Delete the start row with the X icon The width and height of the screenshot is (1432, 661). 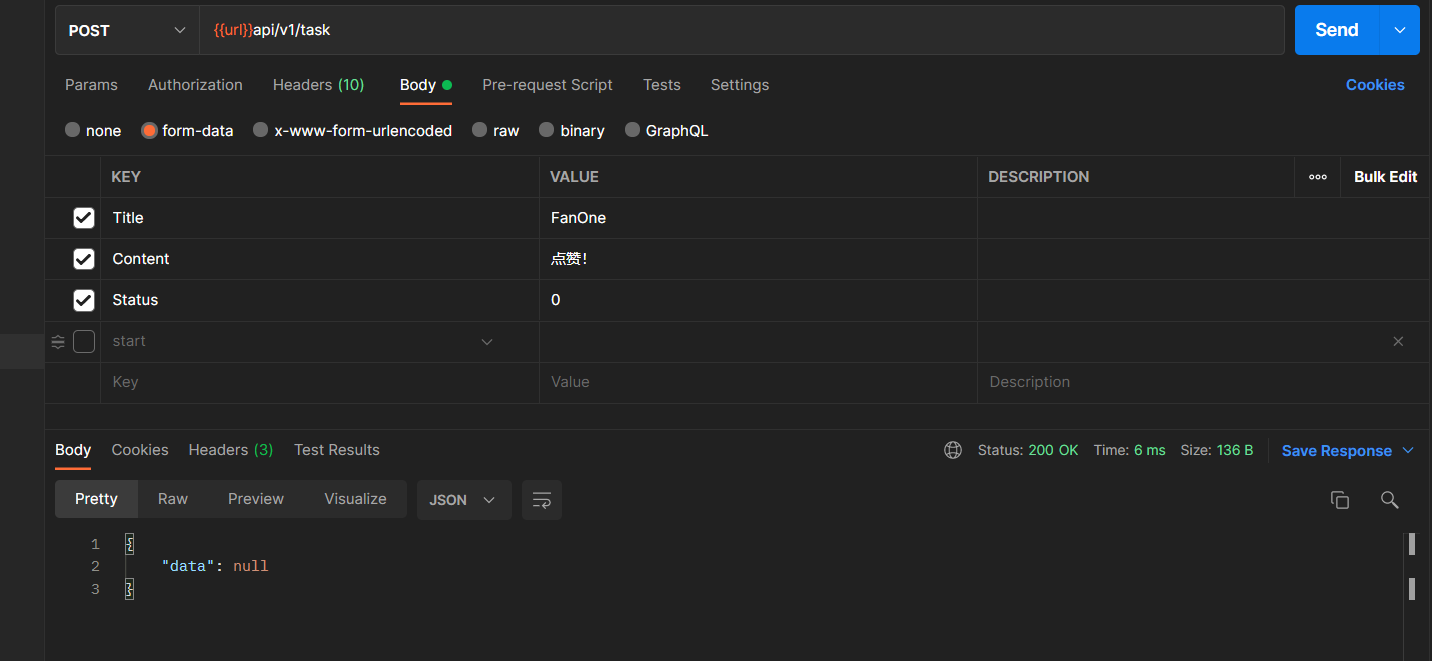[x=1398, y=342]
